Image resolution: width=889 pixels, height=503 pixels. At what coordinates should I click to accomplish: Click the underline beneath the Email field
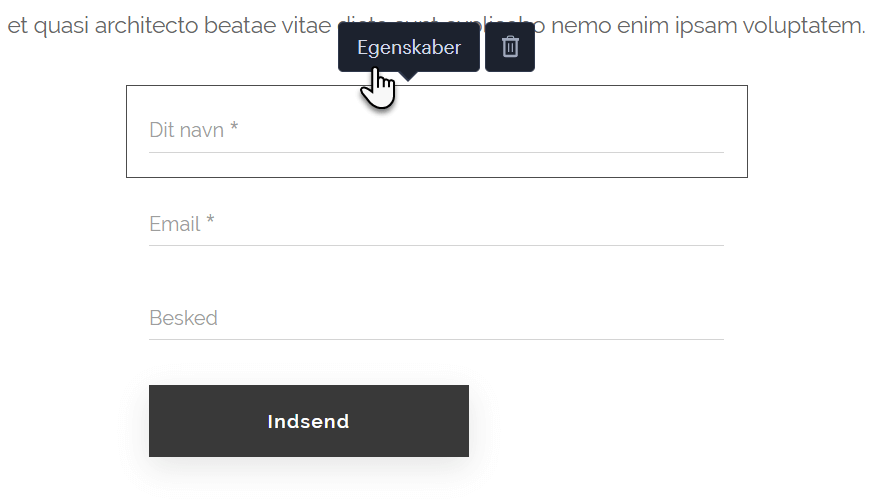(x=436, y=245)
